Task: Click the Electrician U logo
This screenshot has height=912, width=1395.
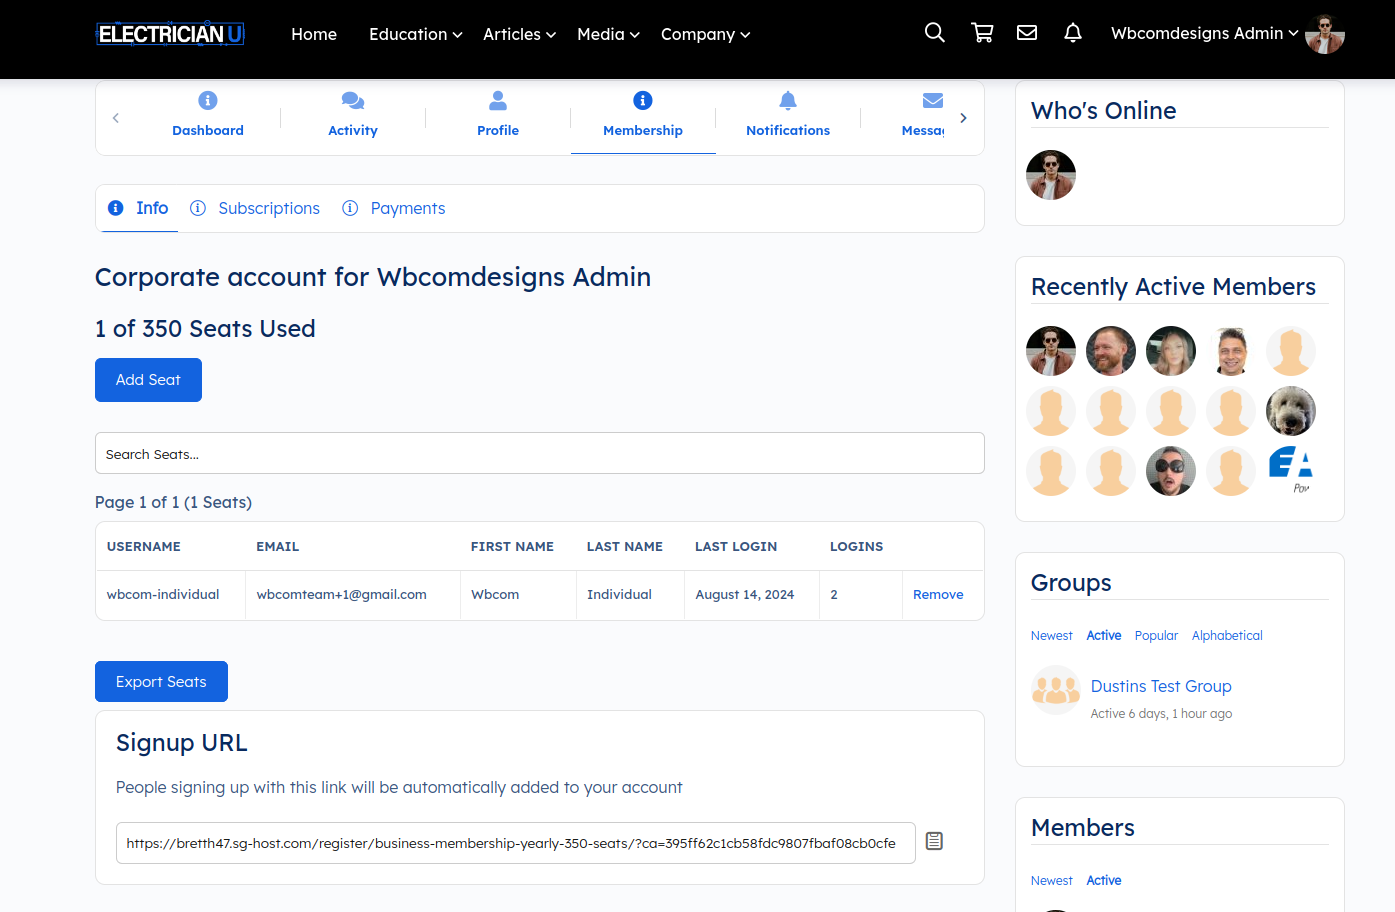Action: tap(170, 34)
